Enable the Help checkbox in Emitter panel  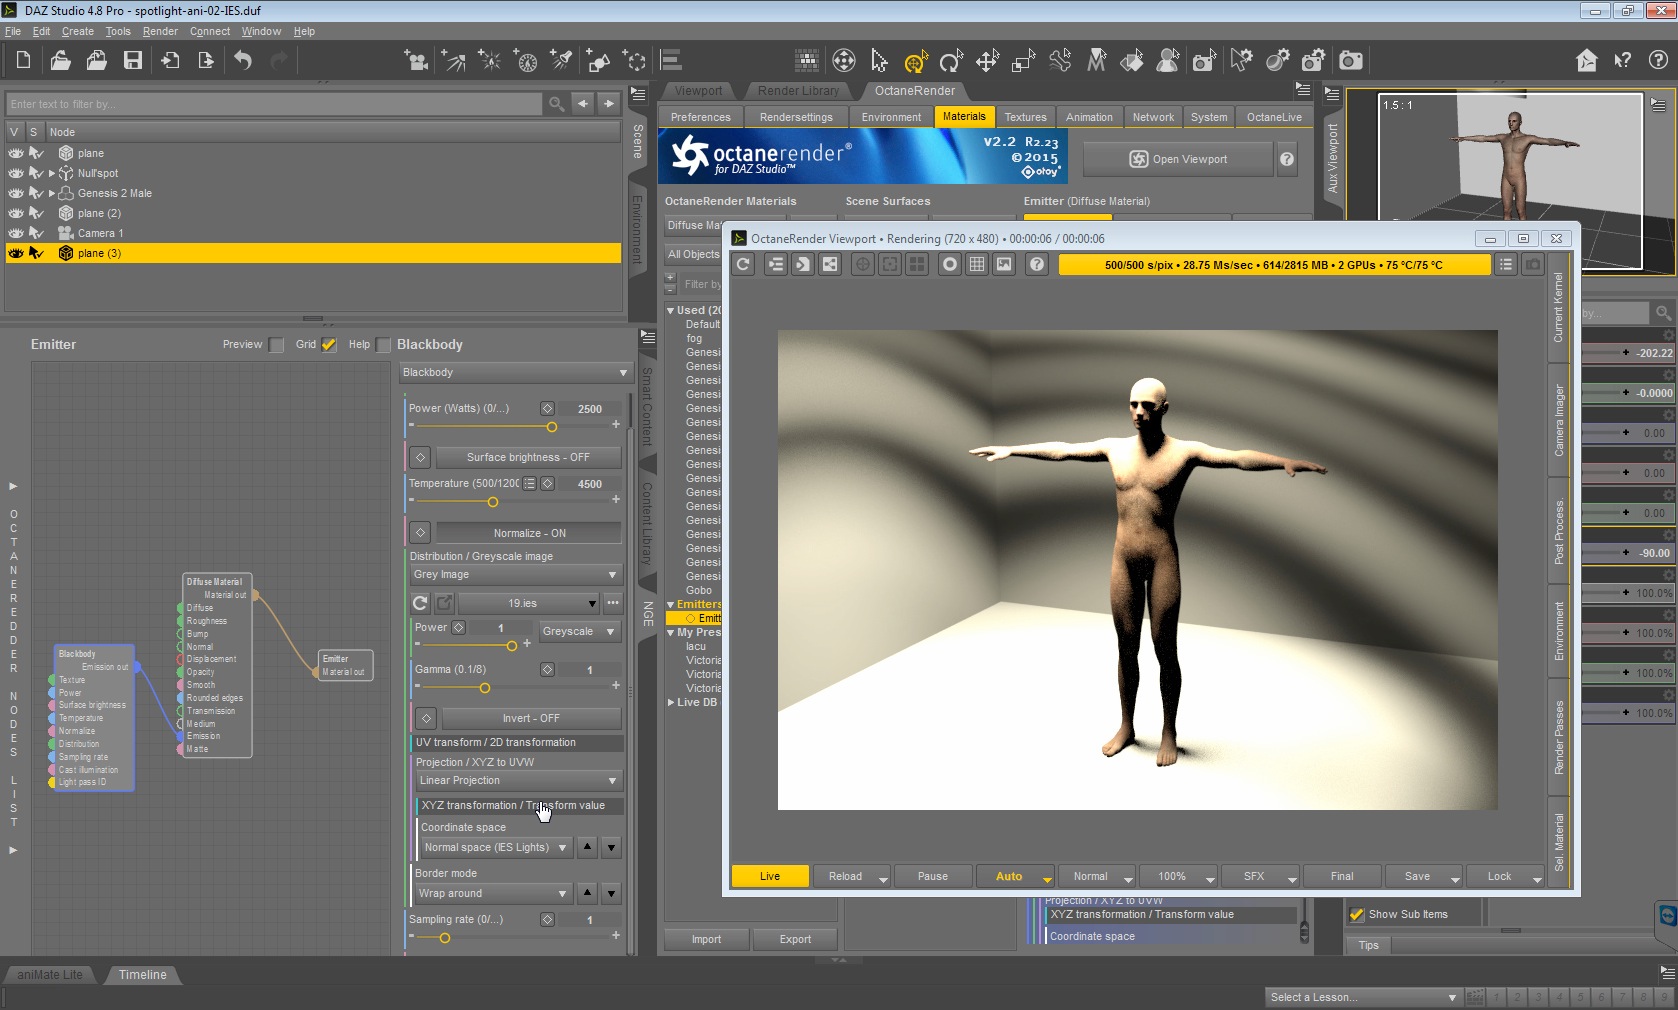pyautogui.click(x=383, y=344)
